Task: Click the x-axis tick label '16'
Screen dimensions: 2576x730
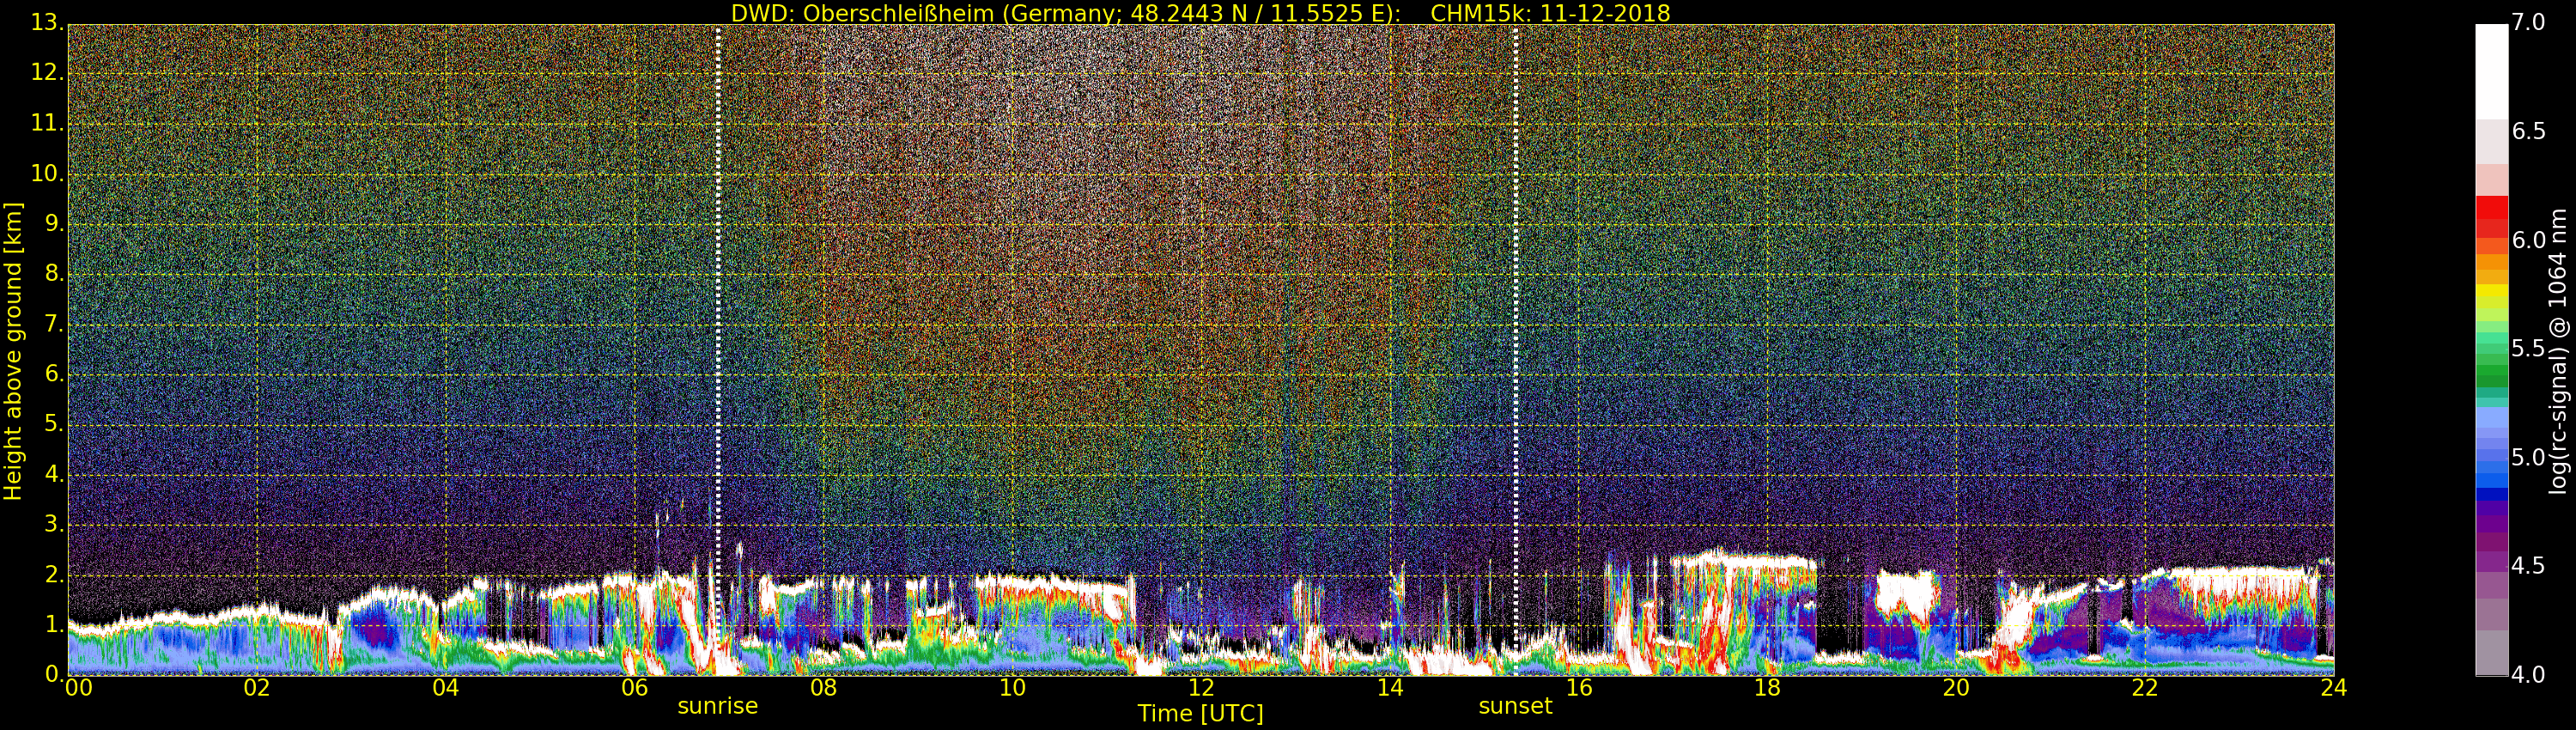Action: tap(1579, 688)
